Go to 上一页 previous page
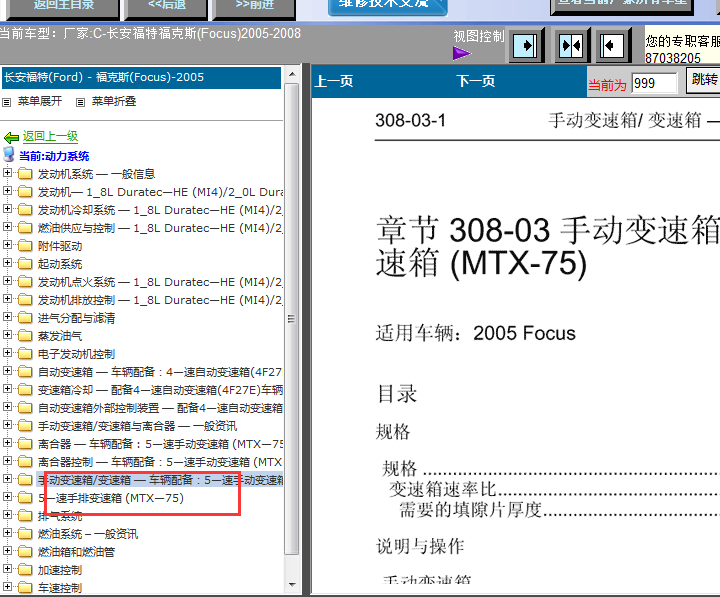This screenshot has height=597, width=720. point(334,82)
